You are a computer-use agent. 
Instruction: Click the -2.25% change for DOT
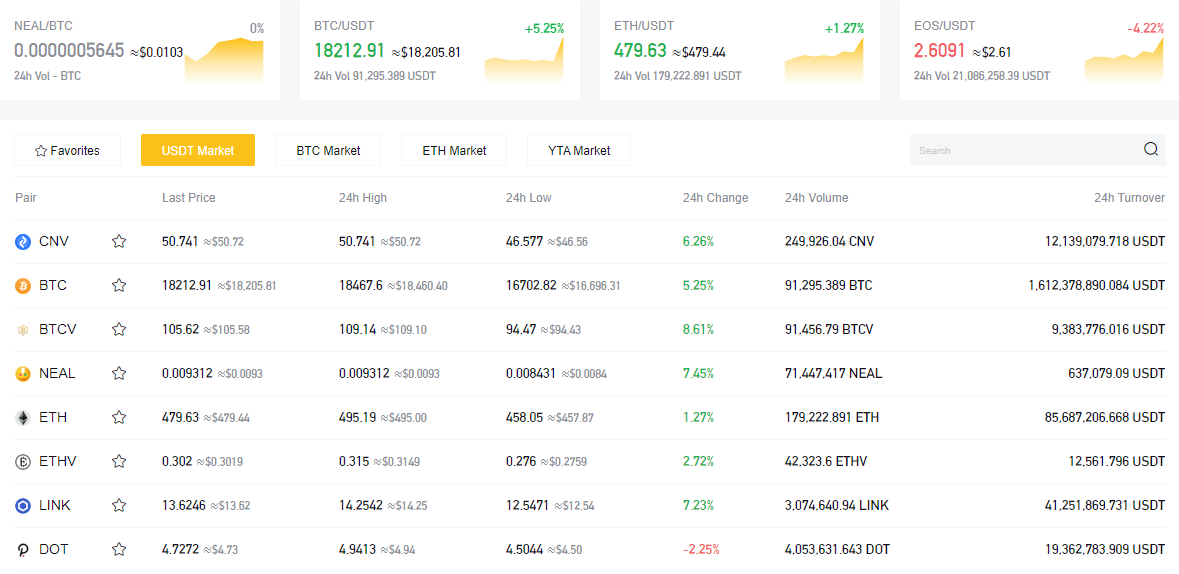701,549
